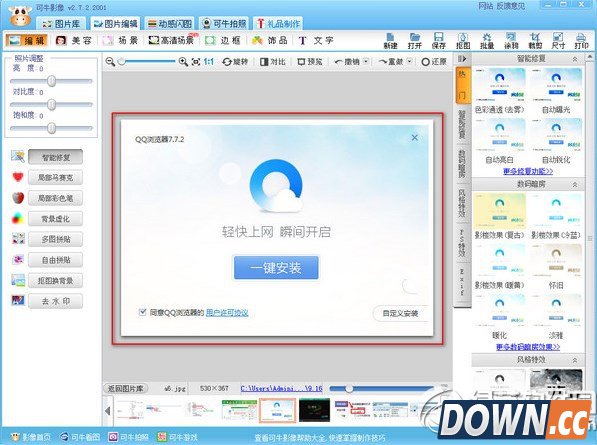The width and height of the screenshot is (597, 445).
Task: Click the icon beside 智能修复
Action: [18, 156]
